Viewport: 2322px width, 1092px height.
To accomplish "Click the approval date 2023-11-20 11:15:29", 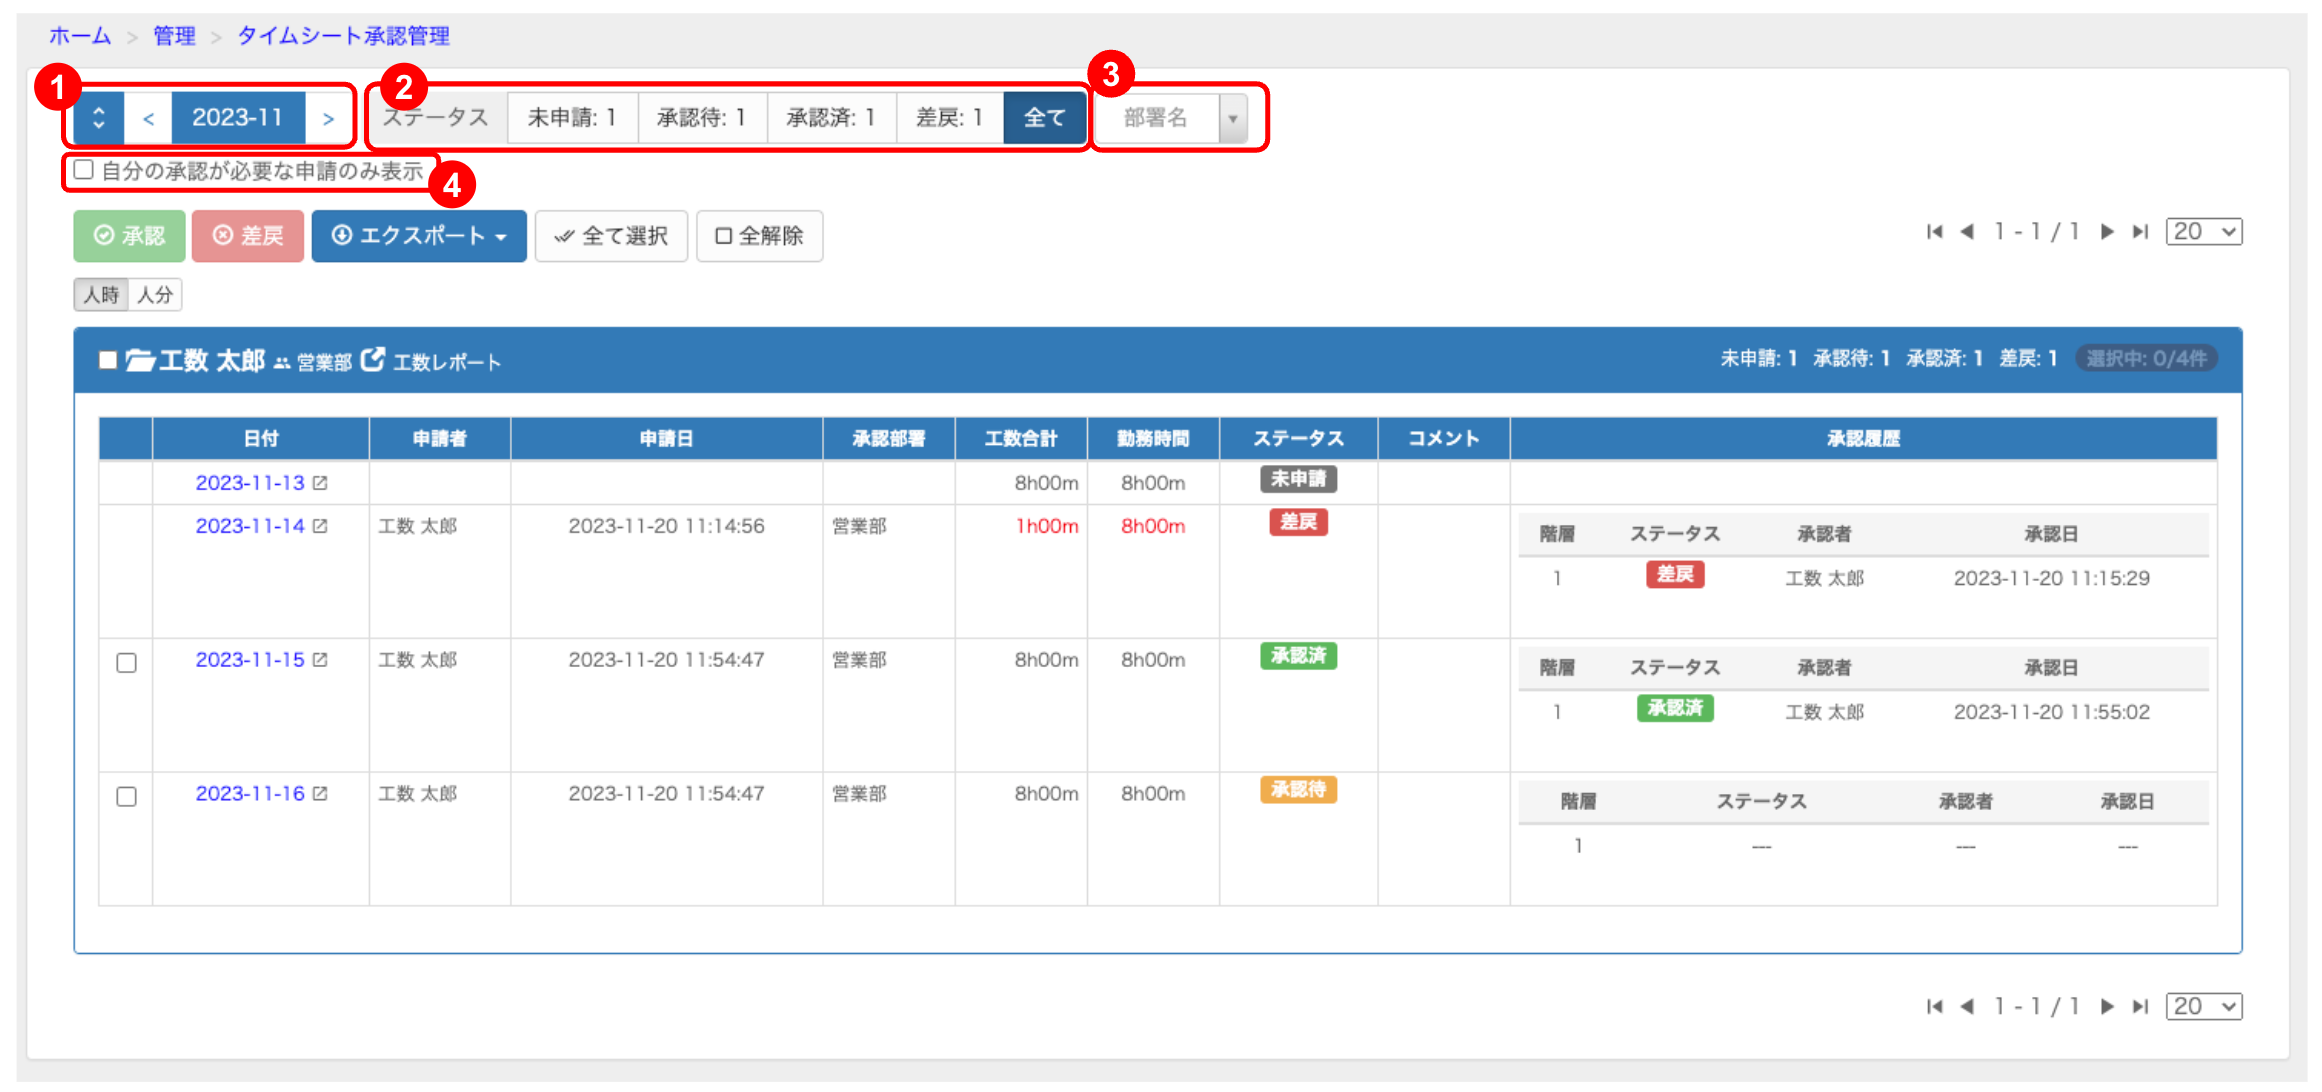I will click(x=2051, y=578).
